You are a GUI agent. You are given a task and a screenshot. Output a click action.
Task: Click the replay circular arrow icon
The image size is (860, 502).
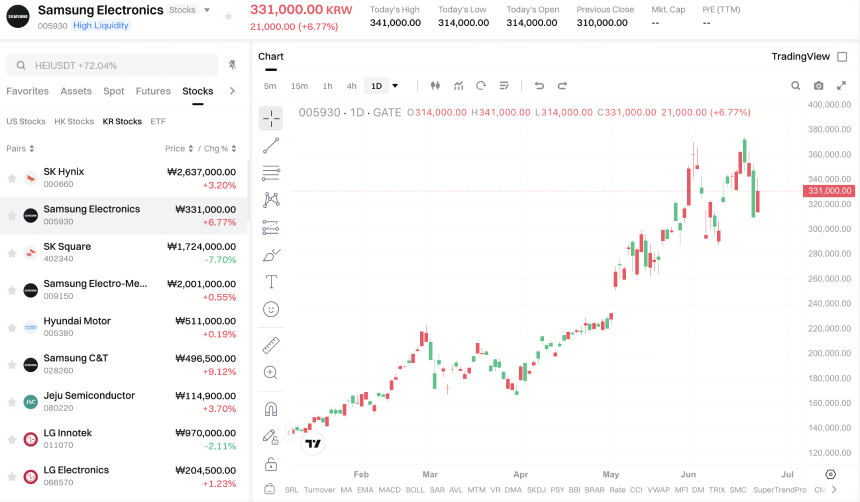(x=481, y=86)
